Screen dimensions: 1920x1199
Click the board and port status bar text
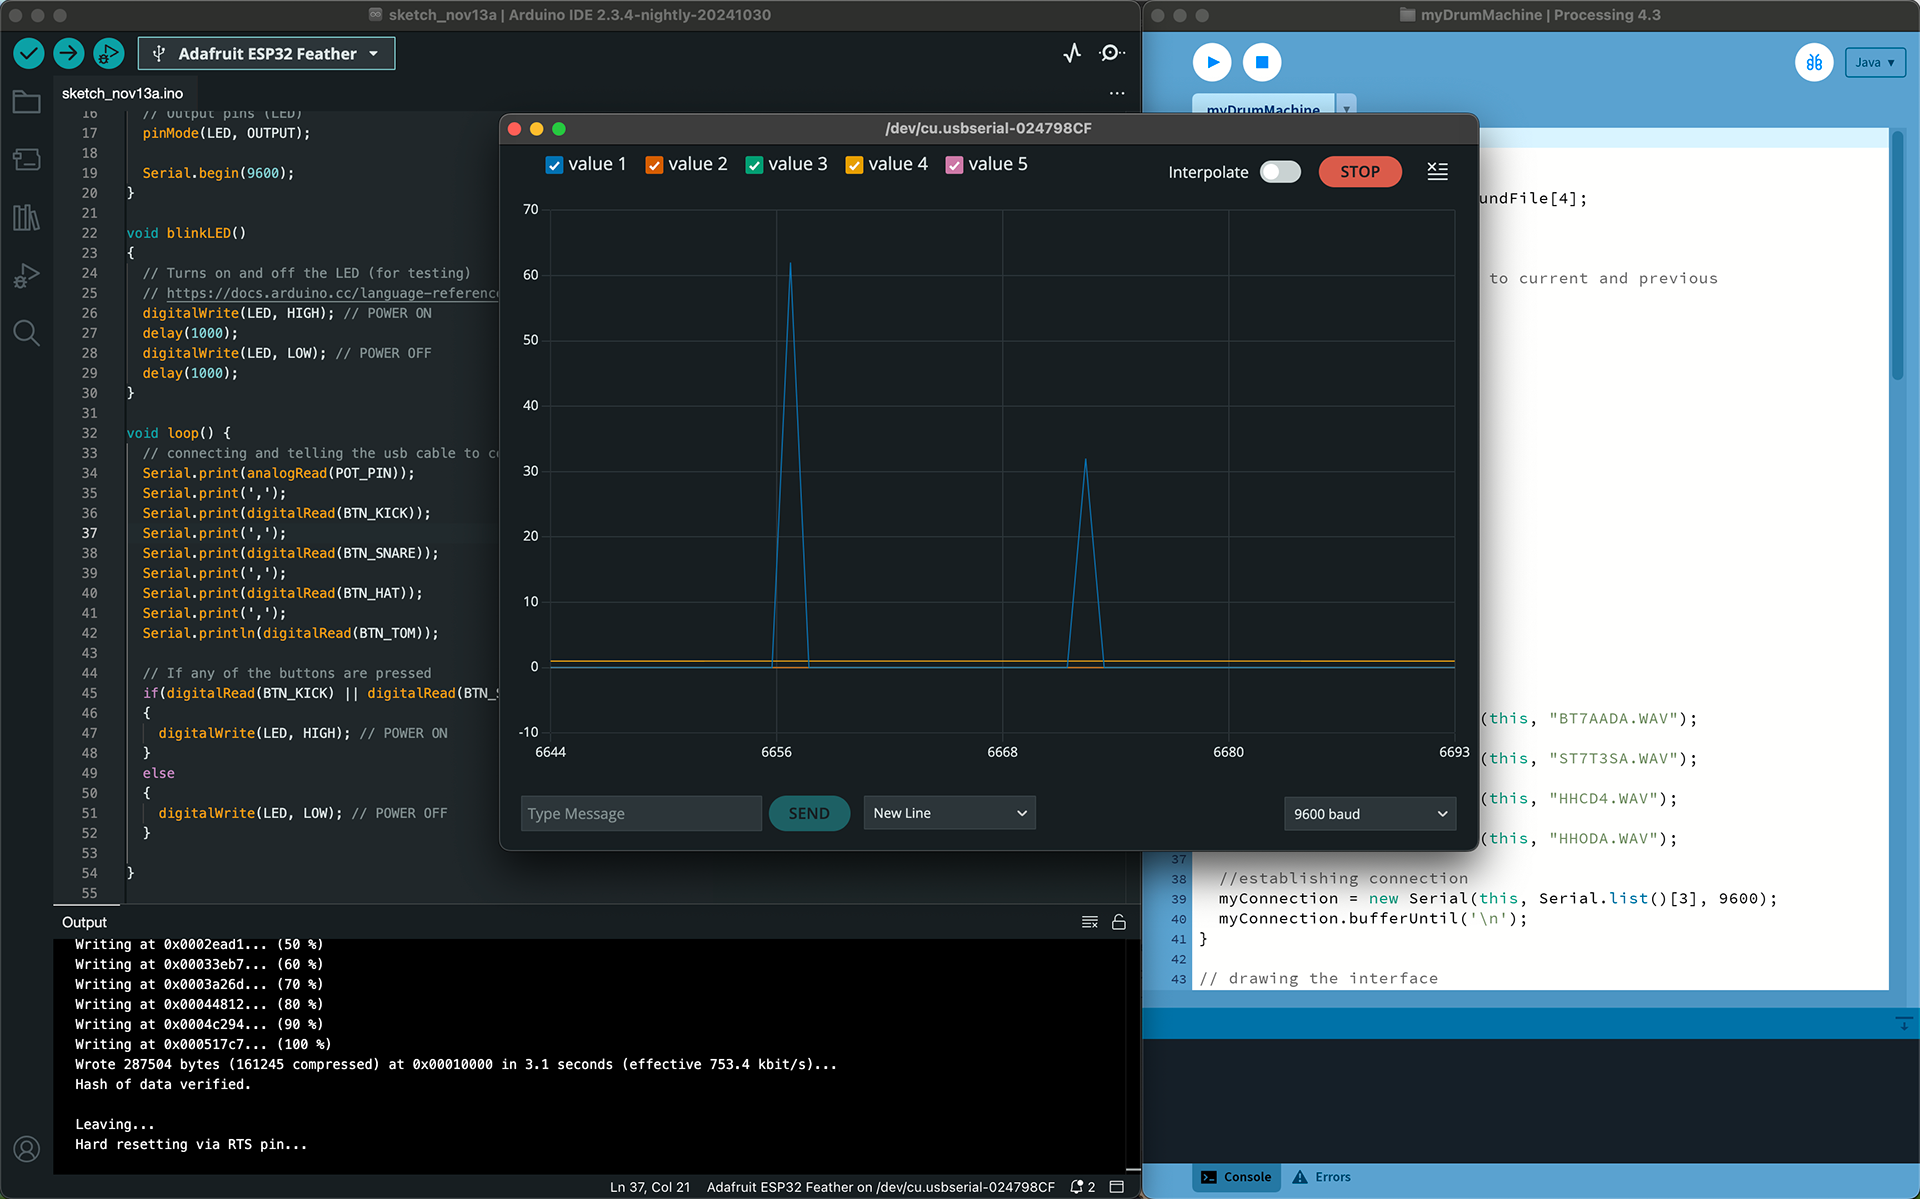(880, 1187)
